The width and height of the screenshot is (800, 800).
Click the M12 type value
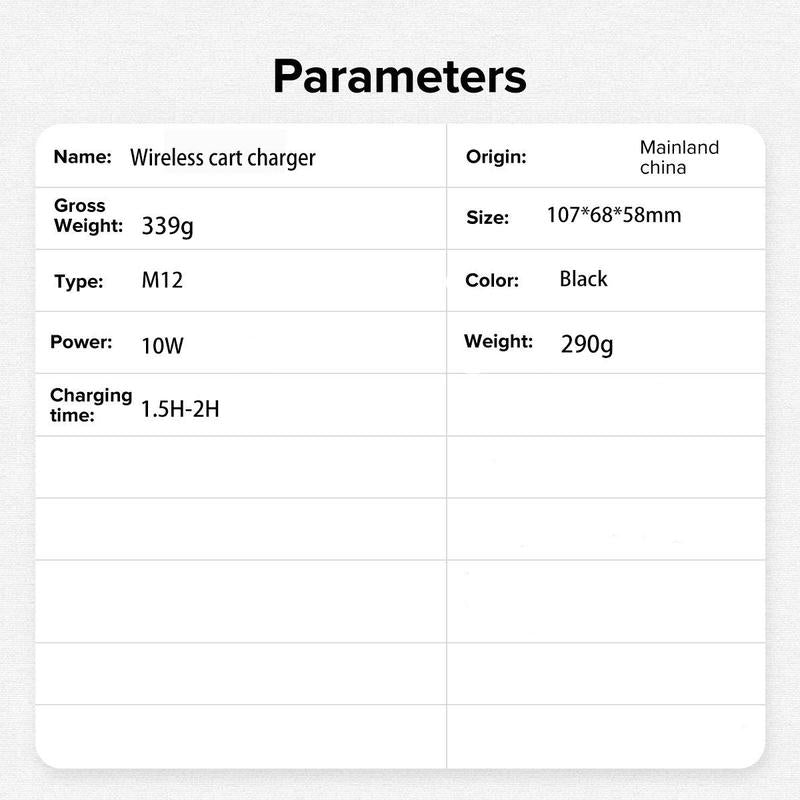[162, 280]
